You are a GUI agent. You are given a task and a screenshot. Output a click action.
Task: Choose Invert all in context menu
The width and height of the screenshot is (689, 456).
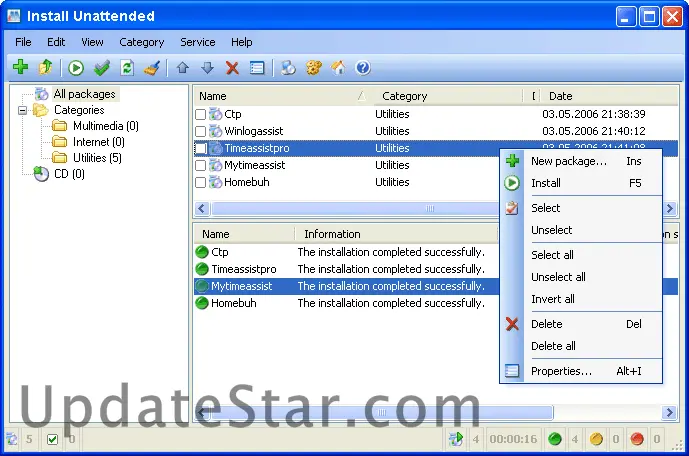pos(581,299)
